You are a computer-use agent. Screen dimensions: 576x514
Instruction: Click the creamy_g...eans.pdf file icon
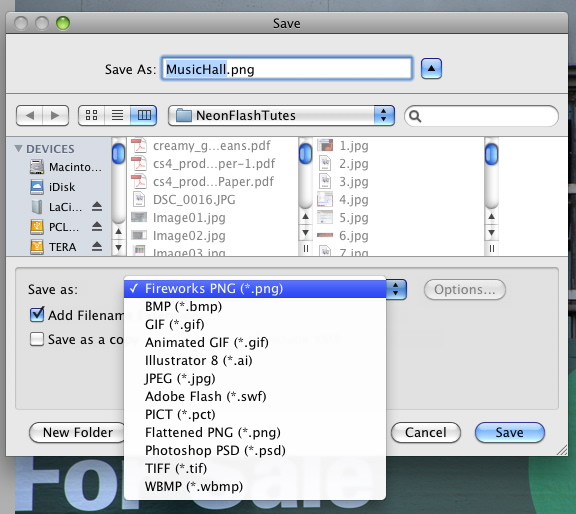point(139,145)
